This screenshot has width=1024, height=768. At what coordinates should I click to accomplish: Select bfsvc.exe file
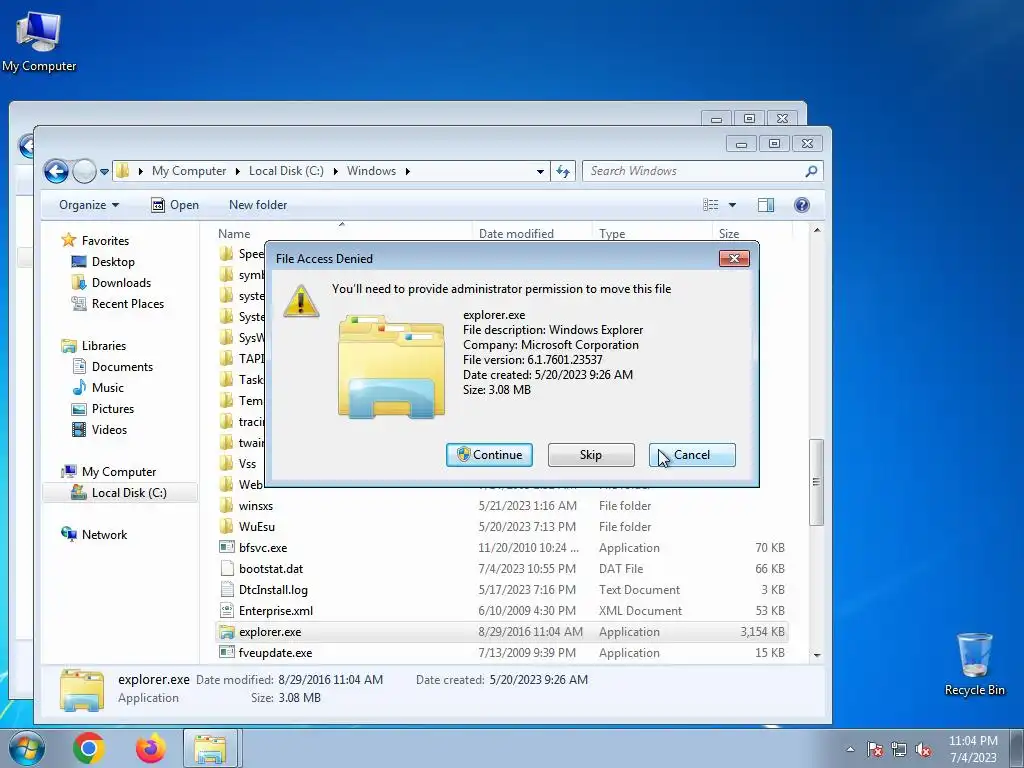click(x=501, y=547)
